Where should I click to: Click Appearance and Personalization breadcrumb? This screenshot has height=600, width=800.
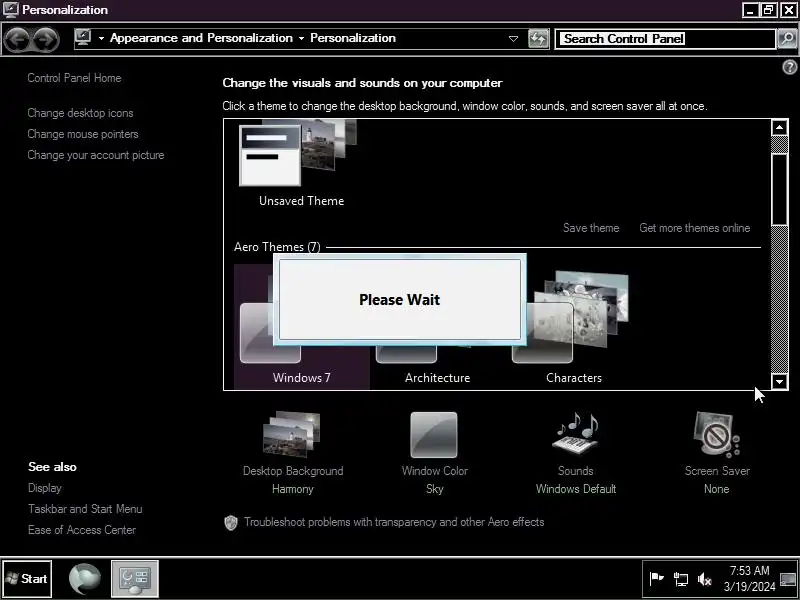pyautogui.click(x=201, y=38)
